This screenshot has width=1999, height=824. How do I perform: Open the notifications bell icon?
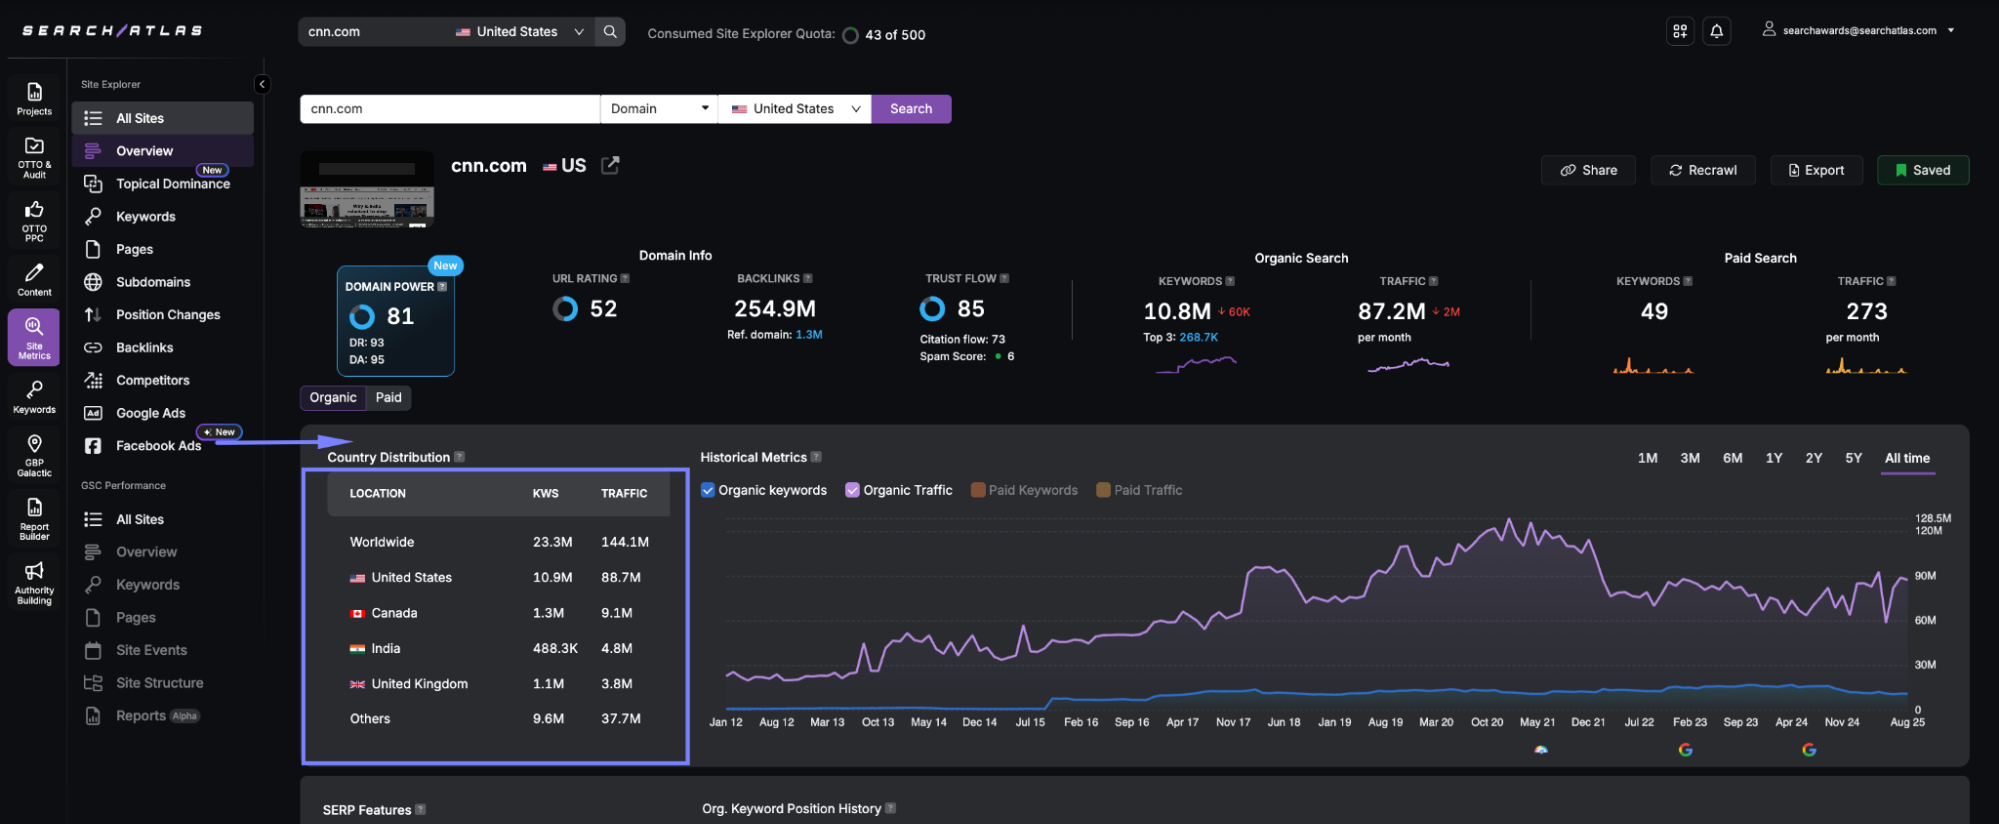coord(1717,31)
